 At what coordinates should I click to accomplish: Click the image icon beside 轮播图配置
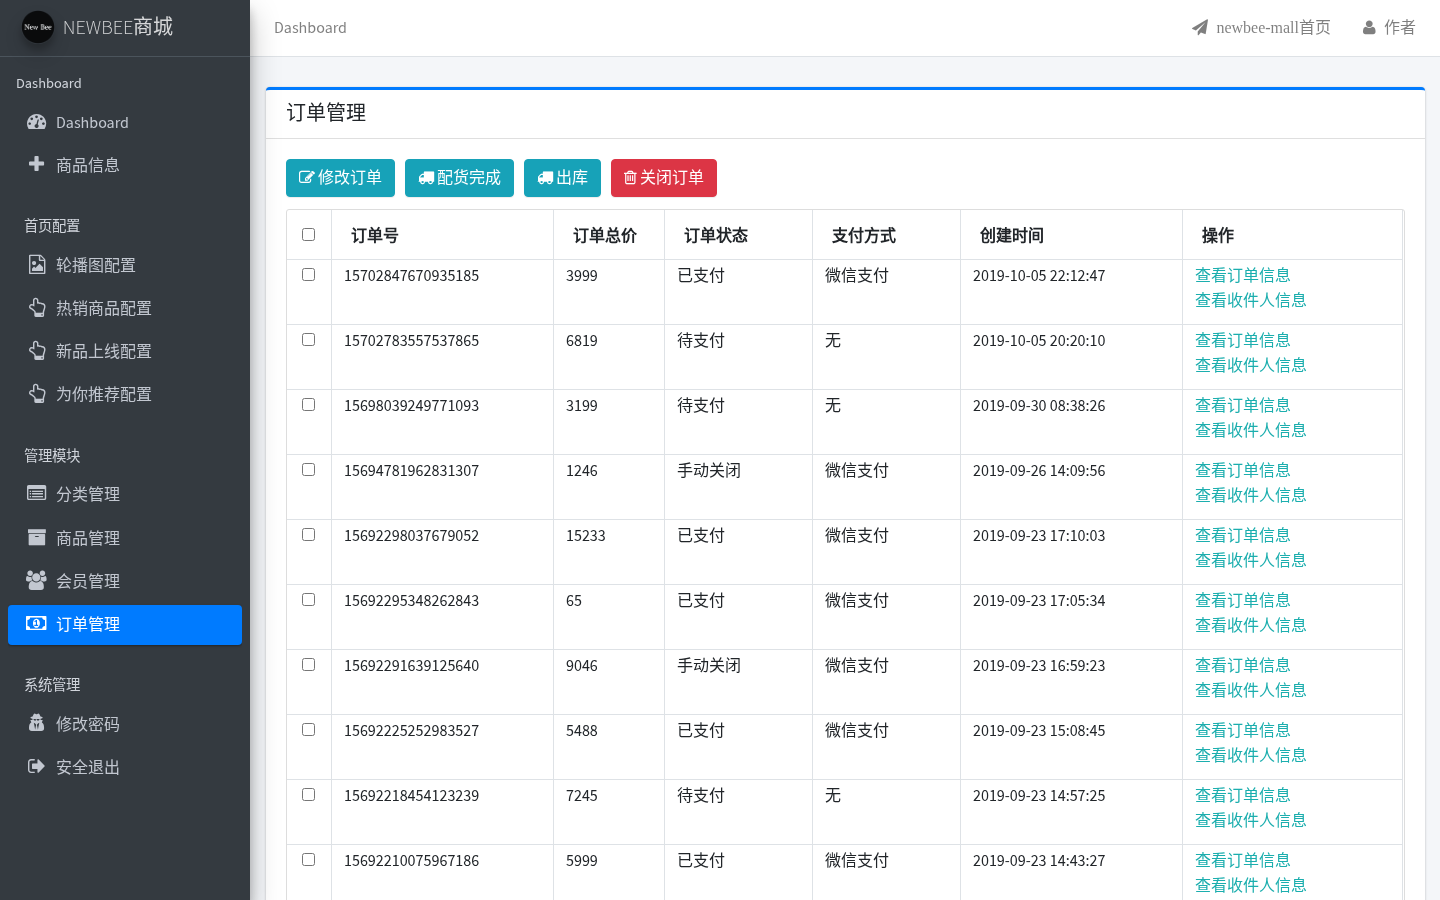[37, 264]
